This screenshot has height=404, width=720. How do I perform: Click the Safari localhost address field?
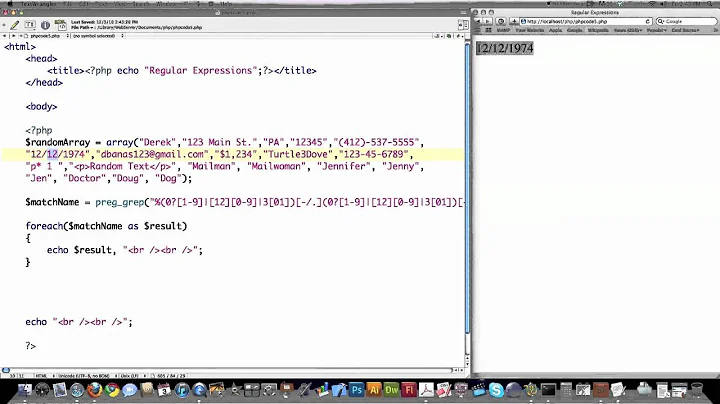coord(585,22)
